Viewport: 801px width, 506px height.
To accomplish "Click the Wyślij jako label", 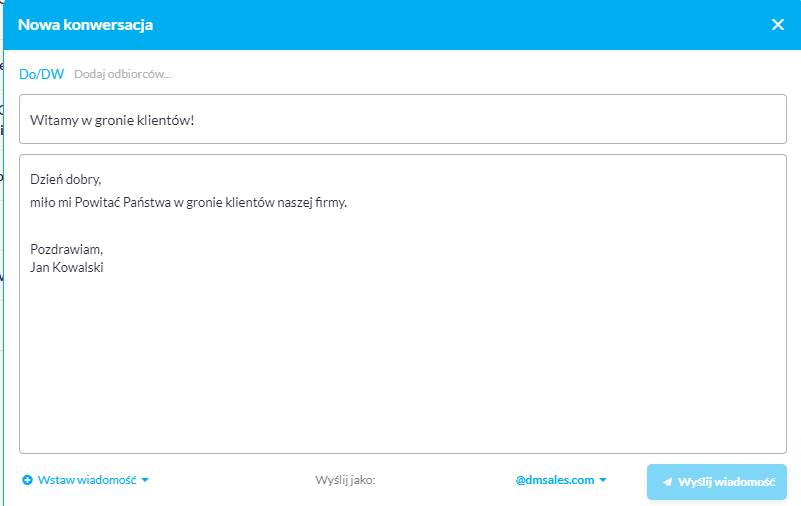I will click(x=345, y=480).
